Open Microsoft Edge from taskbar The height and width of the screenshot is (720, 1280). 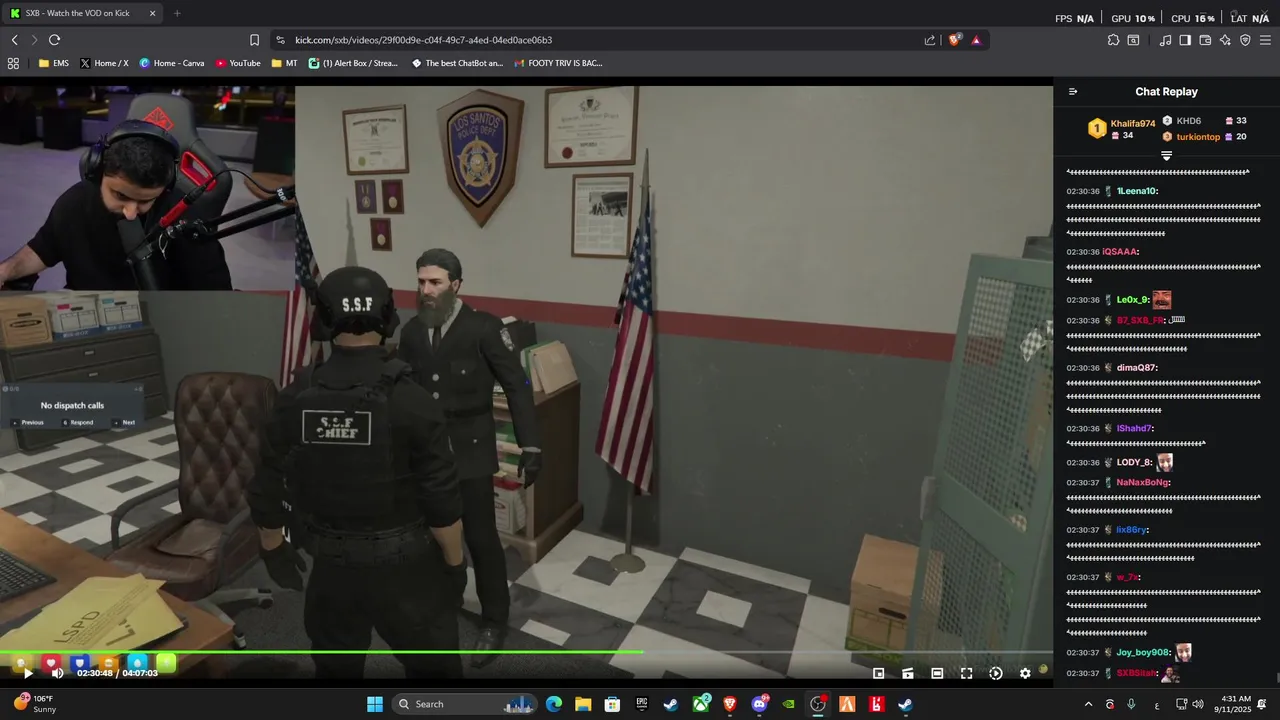(554, 704)
